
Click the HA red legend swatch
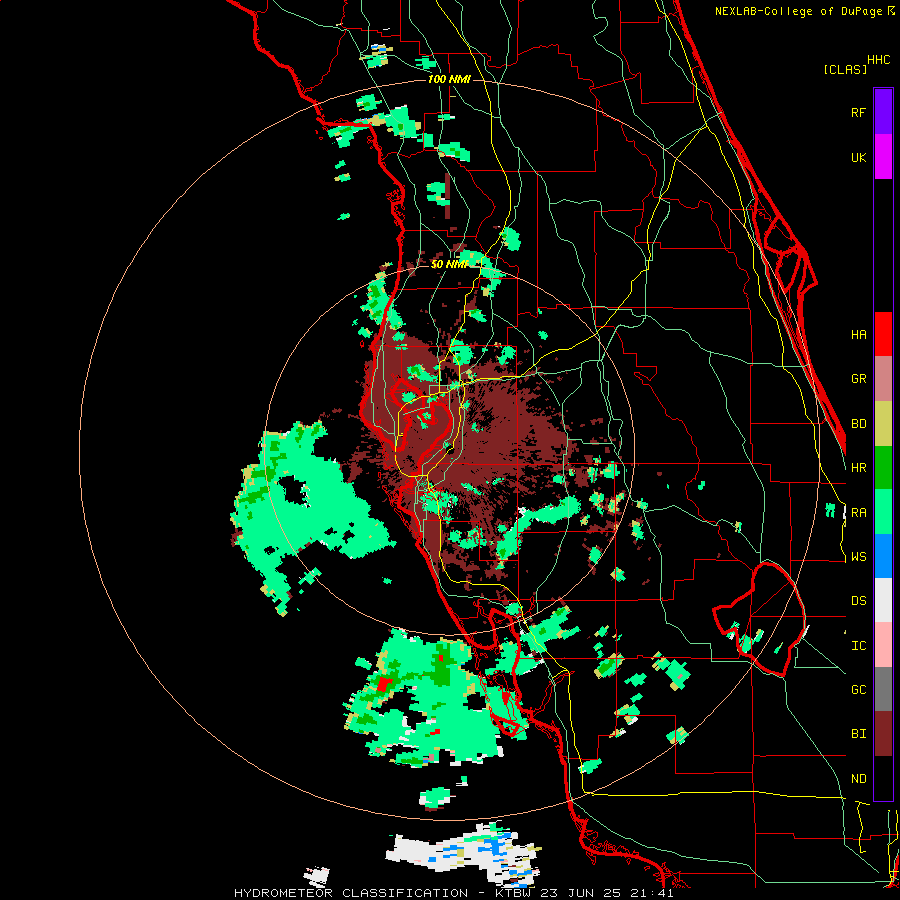(x=883, y=334)
